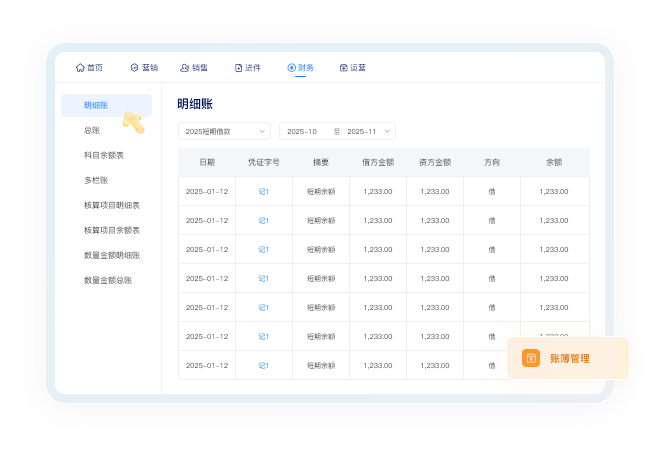
Task: Go to 科目余额表 in the sidebar
Action: 104,155
